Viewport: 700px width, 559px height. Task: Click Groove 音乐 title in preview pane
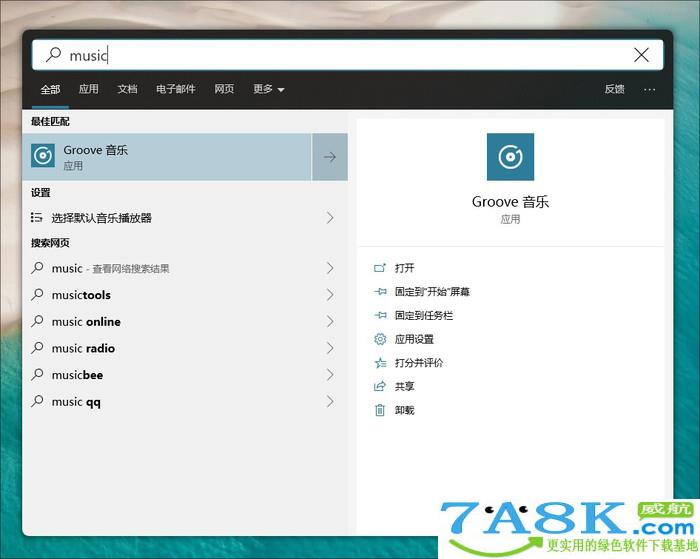(x=510, y=202)
